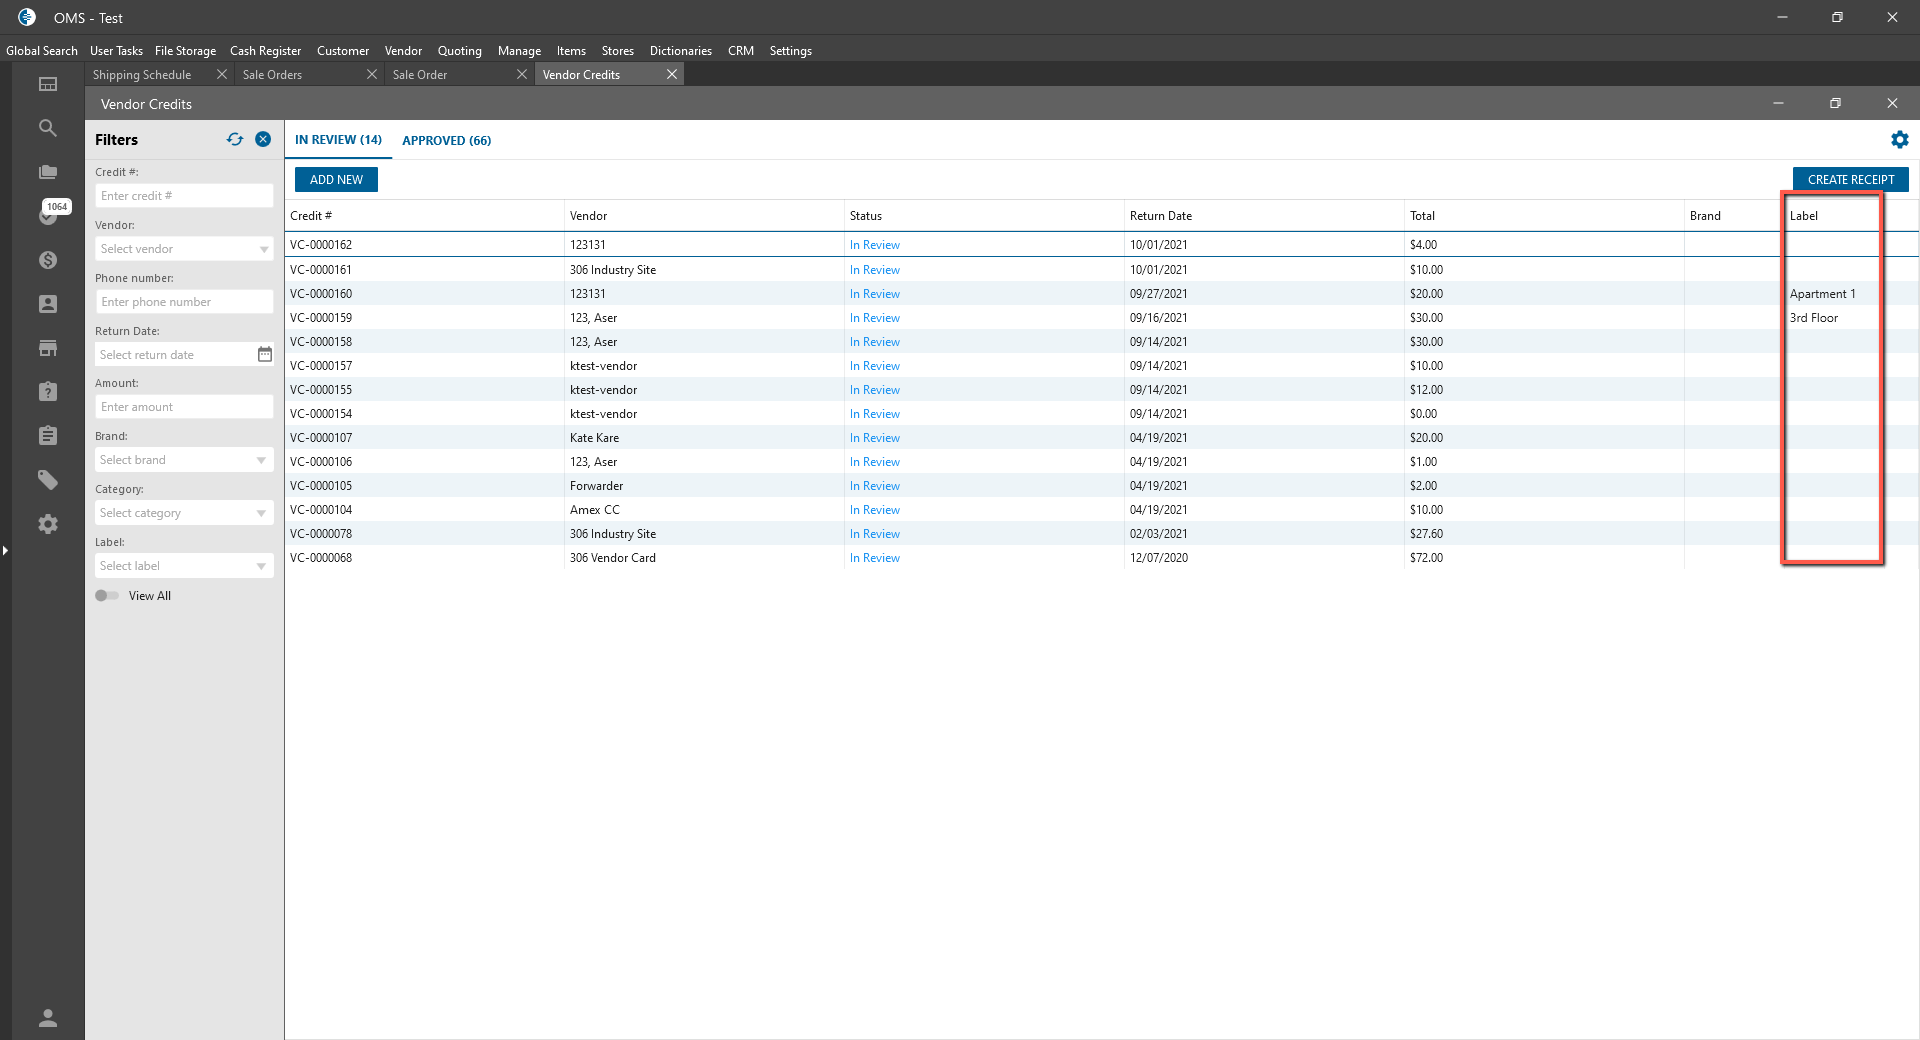Open the price tag icon in sidebar
The height and width of the screenshot is (1040, 1920).
pyautogui.click(x=48, y=480)
